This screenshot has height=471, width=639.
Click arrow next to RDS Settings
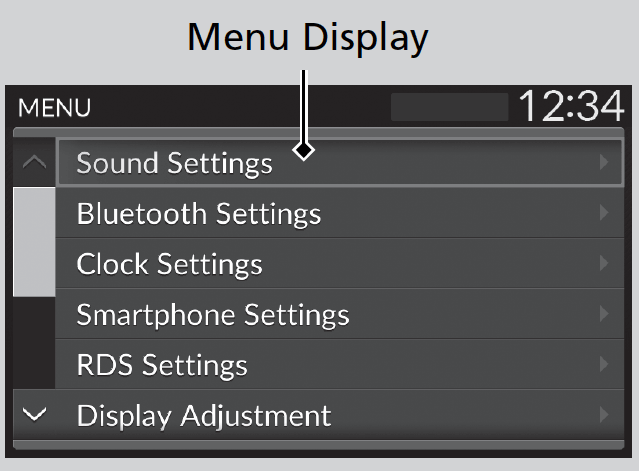604,365
